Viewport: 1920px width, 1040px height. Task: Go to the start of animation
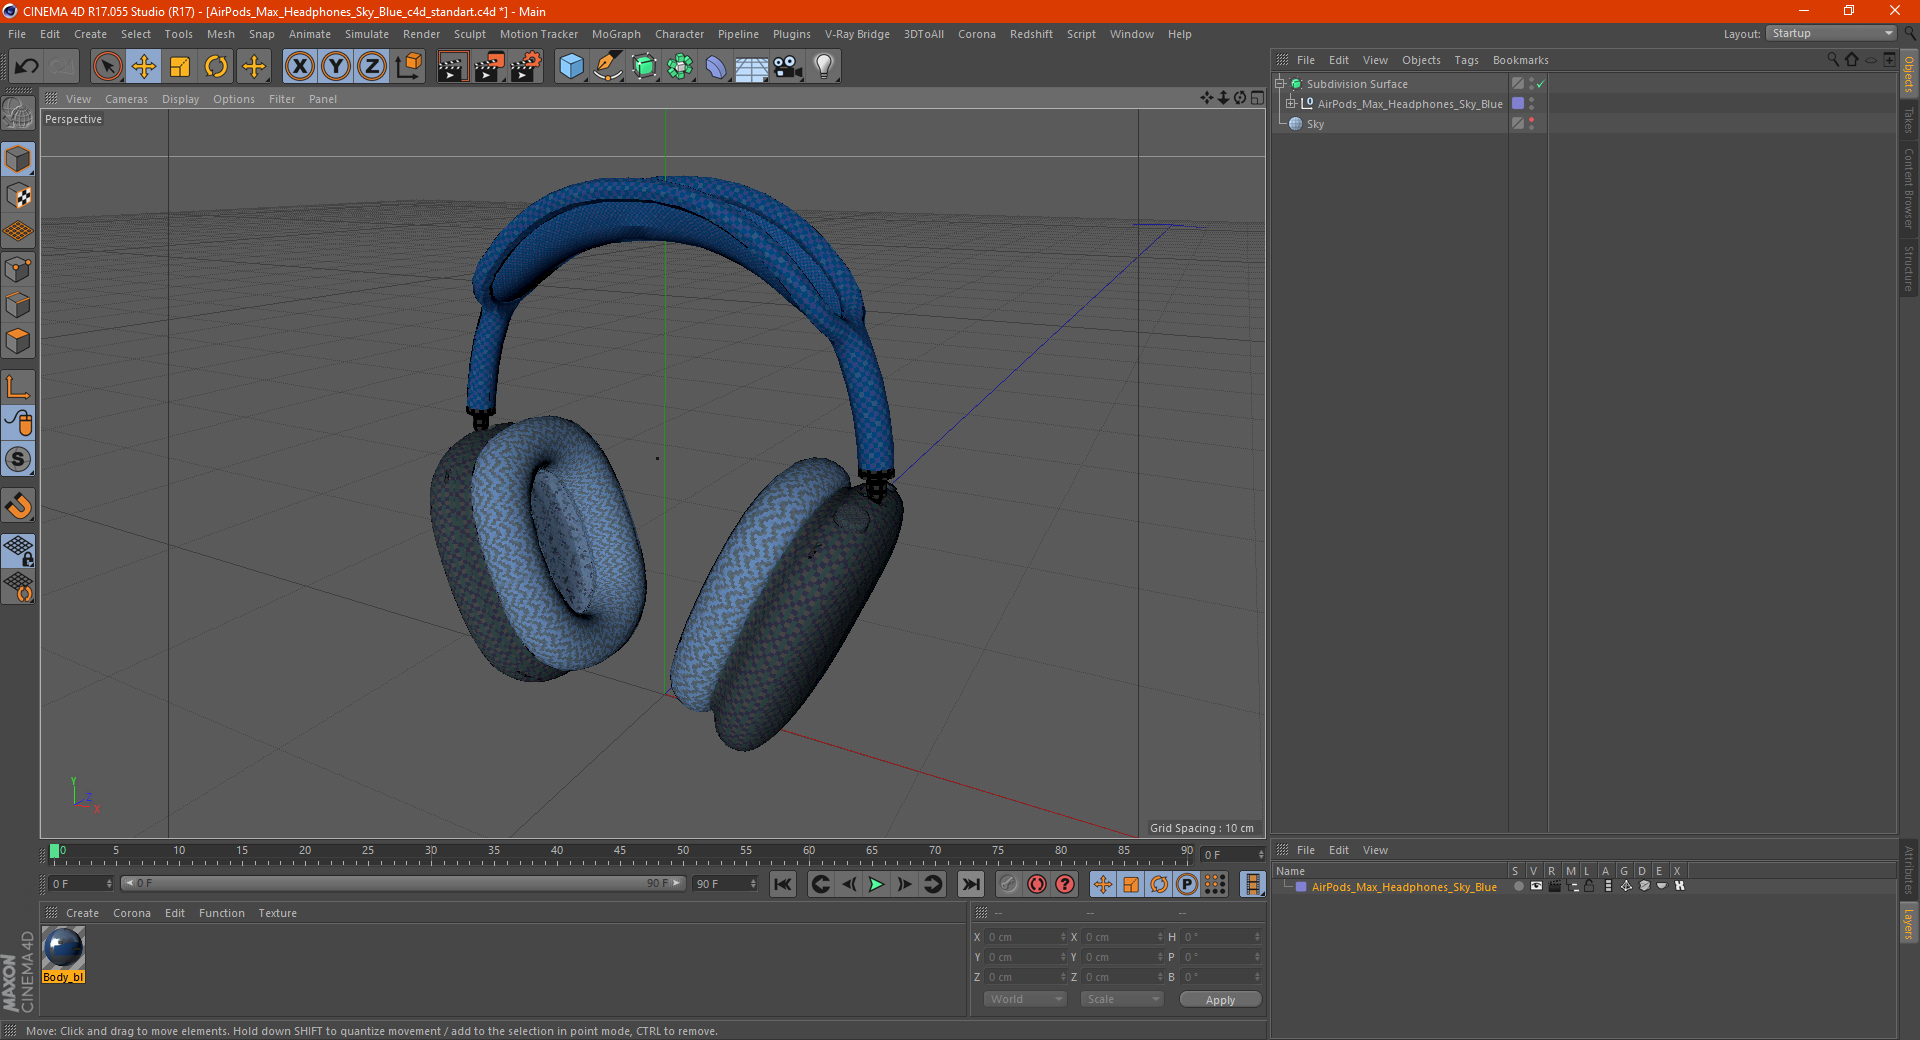click(783, 884)
